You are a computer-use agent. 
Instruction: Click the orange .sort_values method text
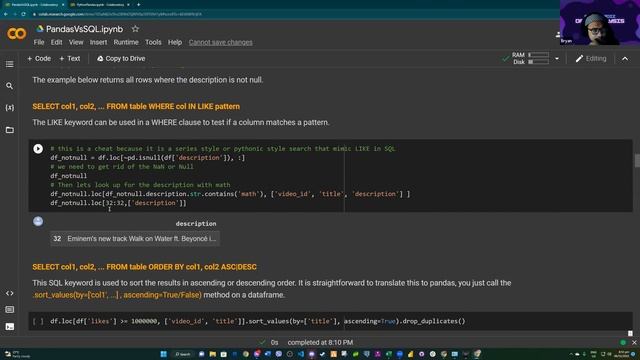[117, 295]
